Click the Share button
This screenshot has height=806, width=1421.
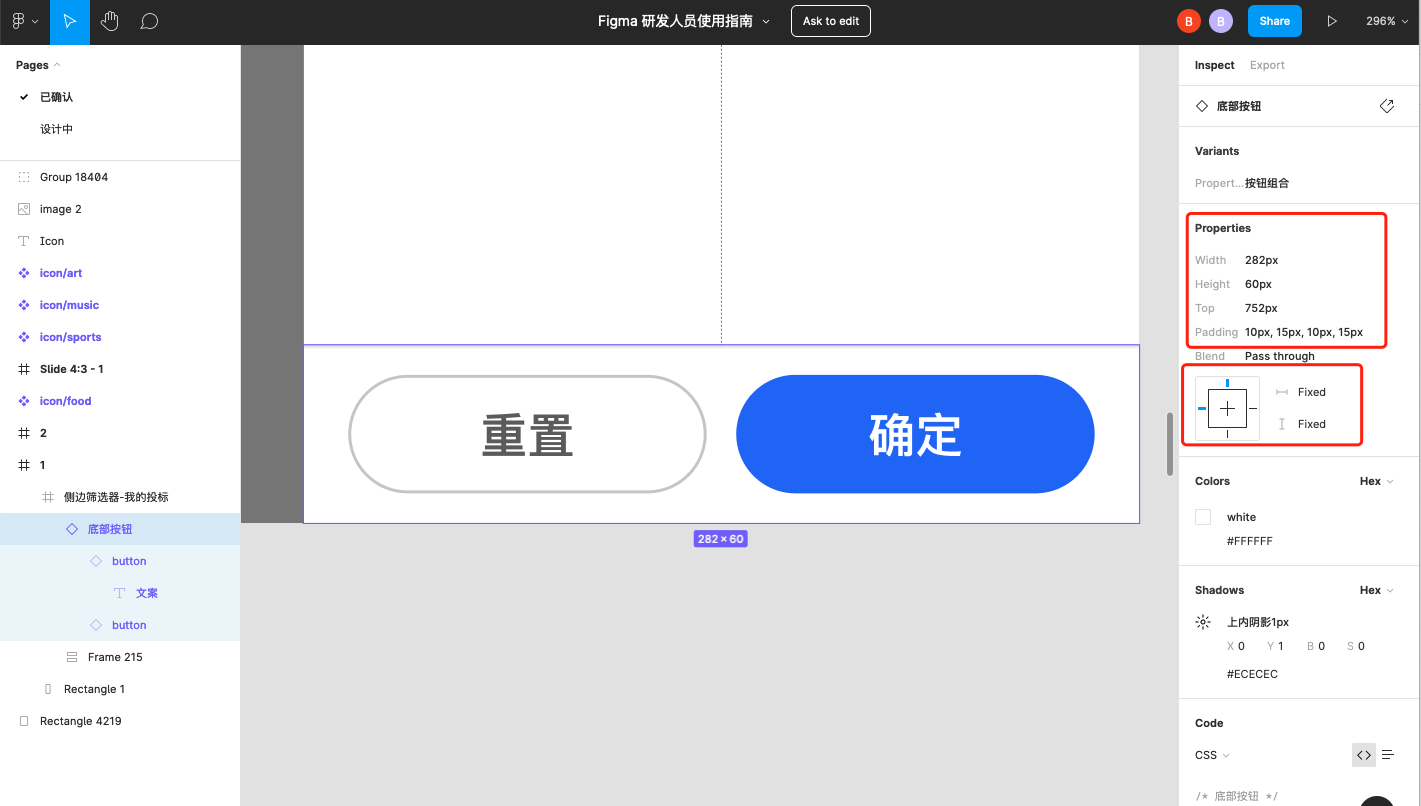click(x=1275, y=21)
